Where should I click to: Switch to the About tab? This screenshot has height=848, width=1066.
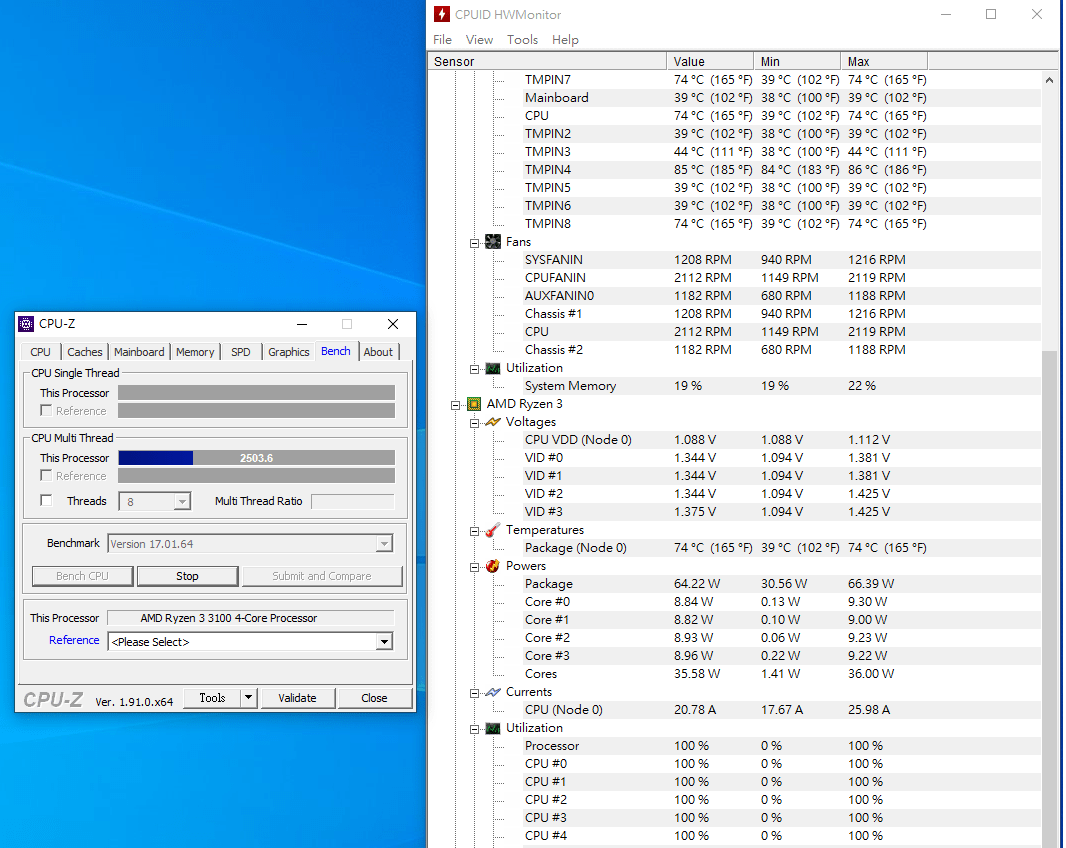378,352
